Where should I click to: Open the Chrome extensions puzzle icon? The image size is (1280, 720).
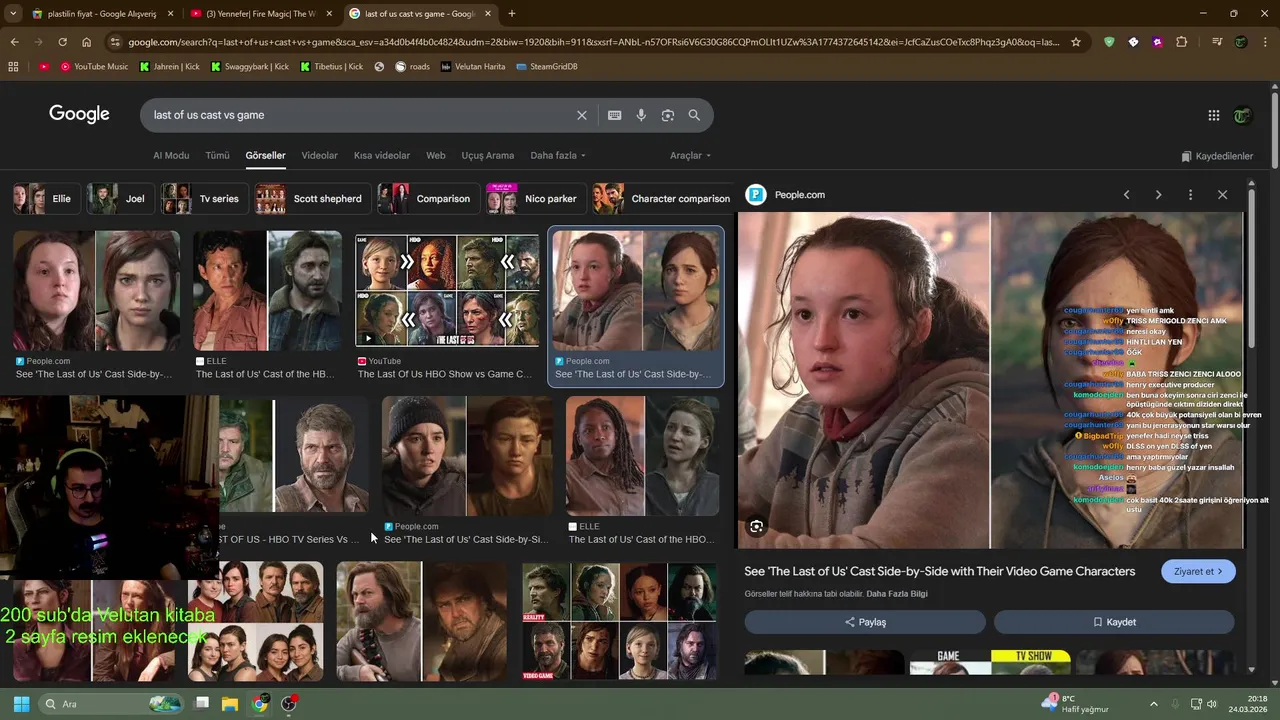pyautogui.click(x=1182, y=42)
